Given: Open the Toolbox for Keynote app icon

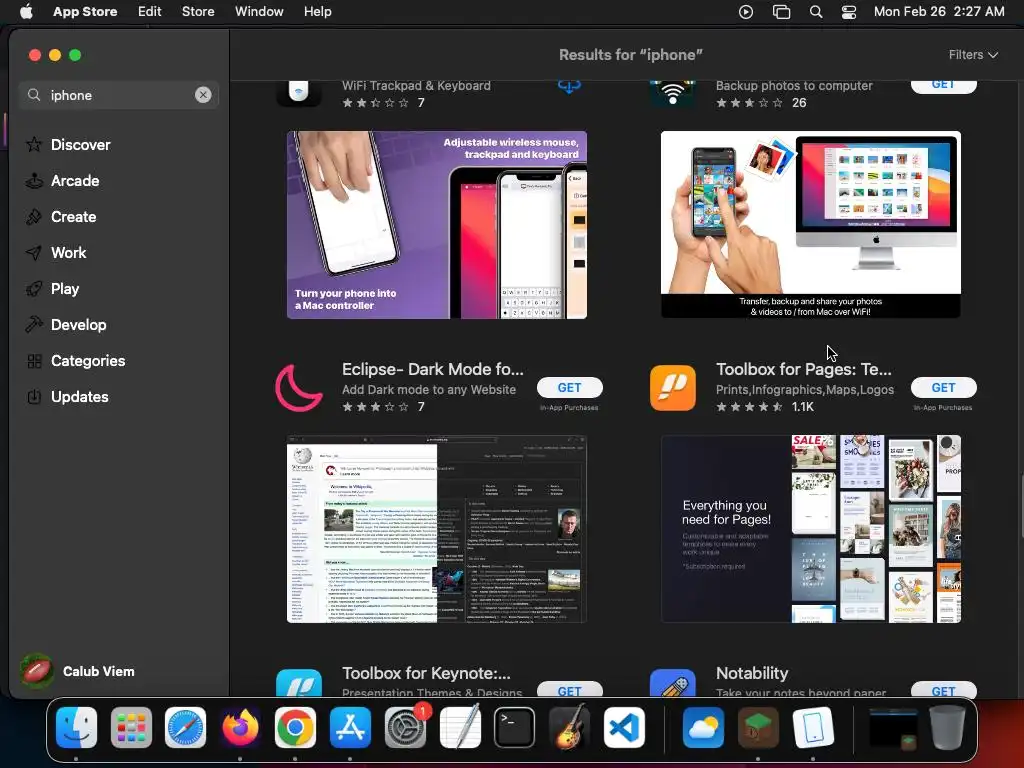Looking at the screenshot, I should 299,683.
